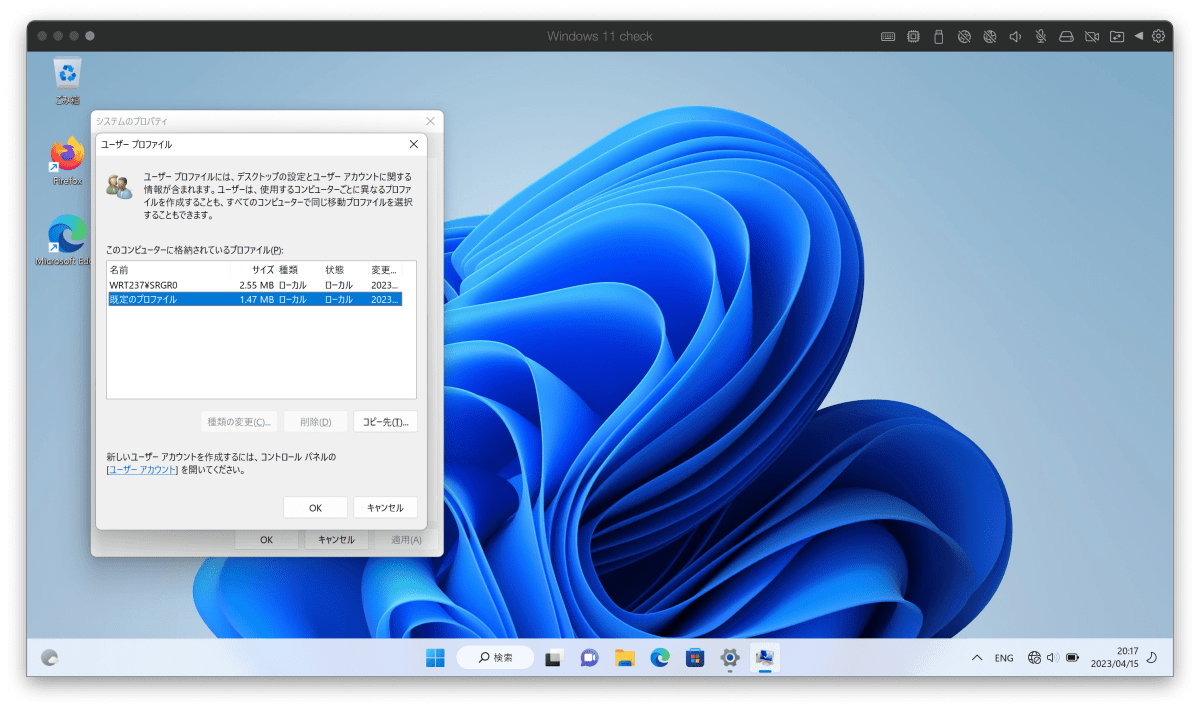Click the 削除(D) button
Screen dimensions: 1200x710
click(315, 422)
